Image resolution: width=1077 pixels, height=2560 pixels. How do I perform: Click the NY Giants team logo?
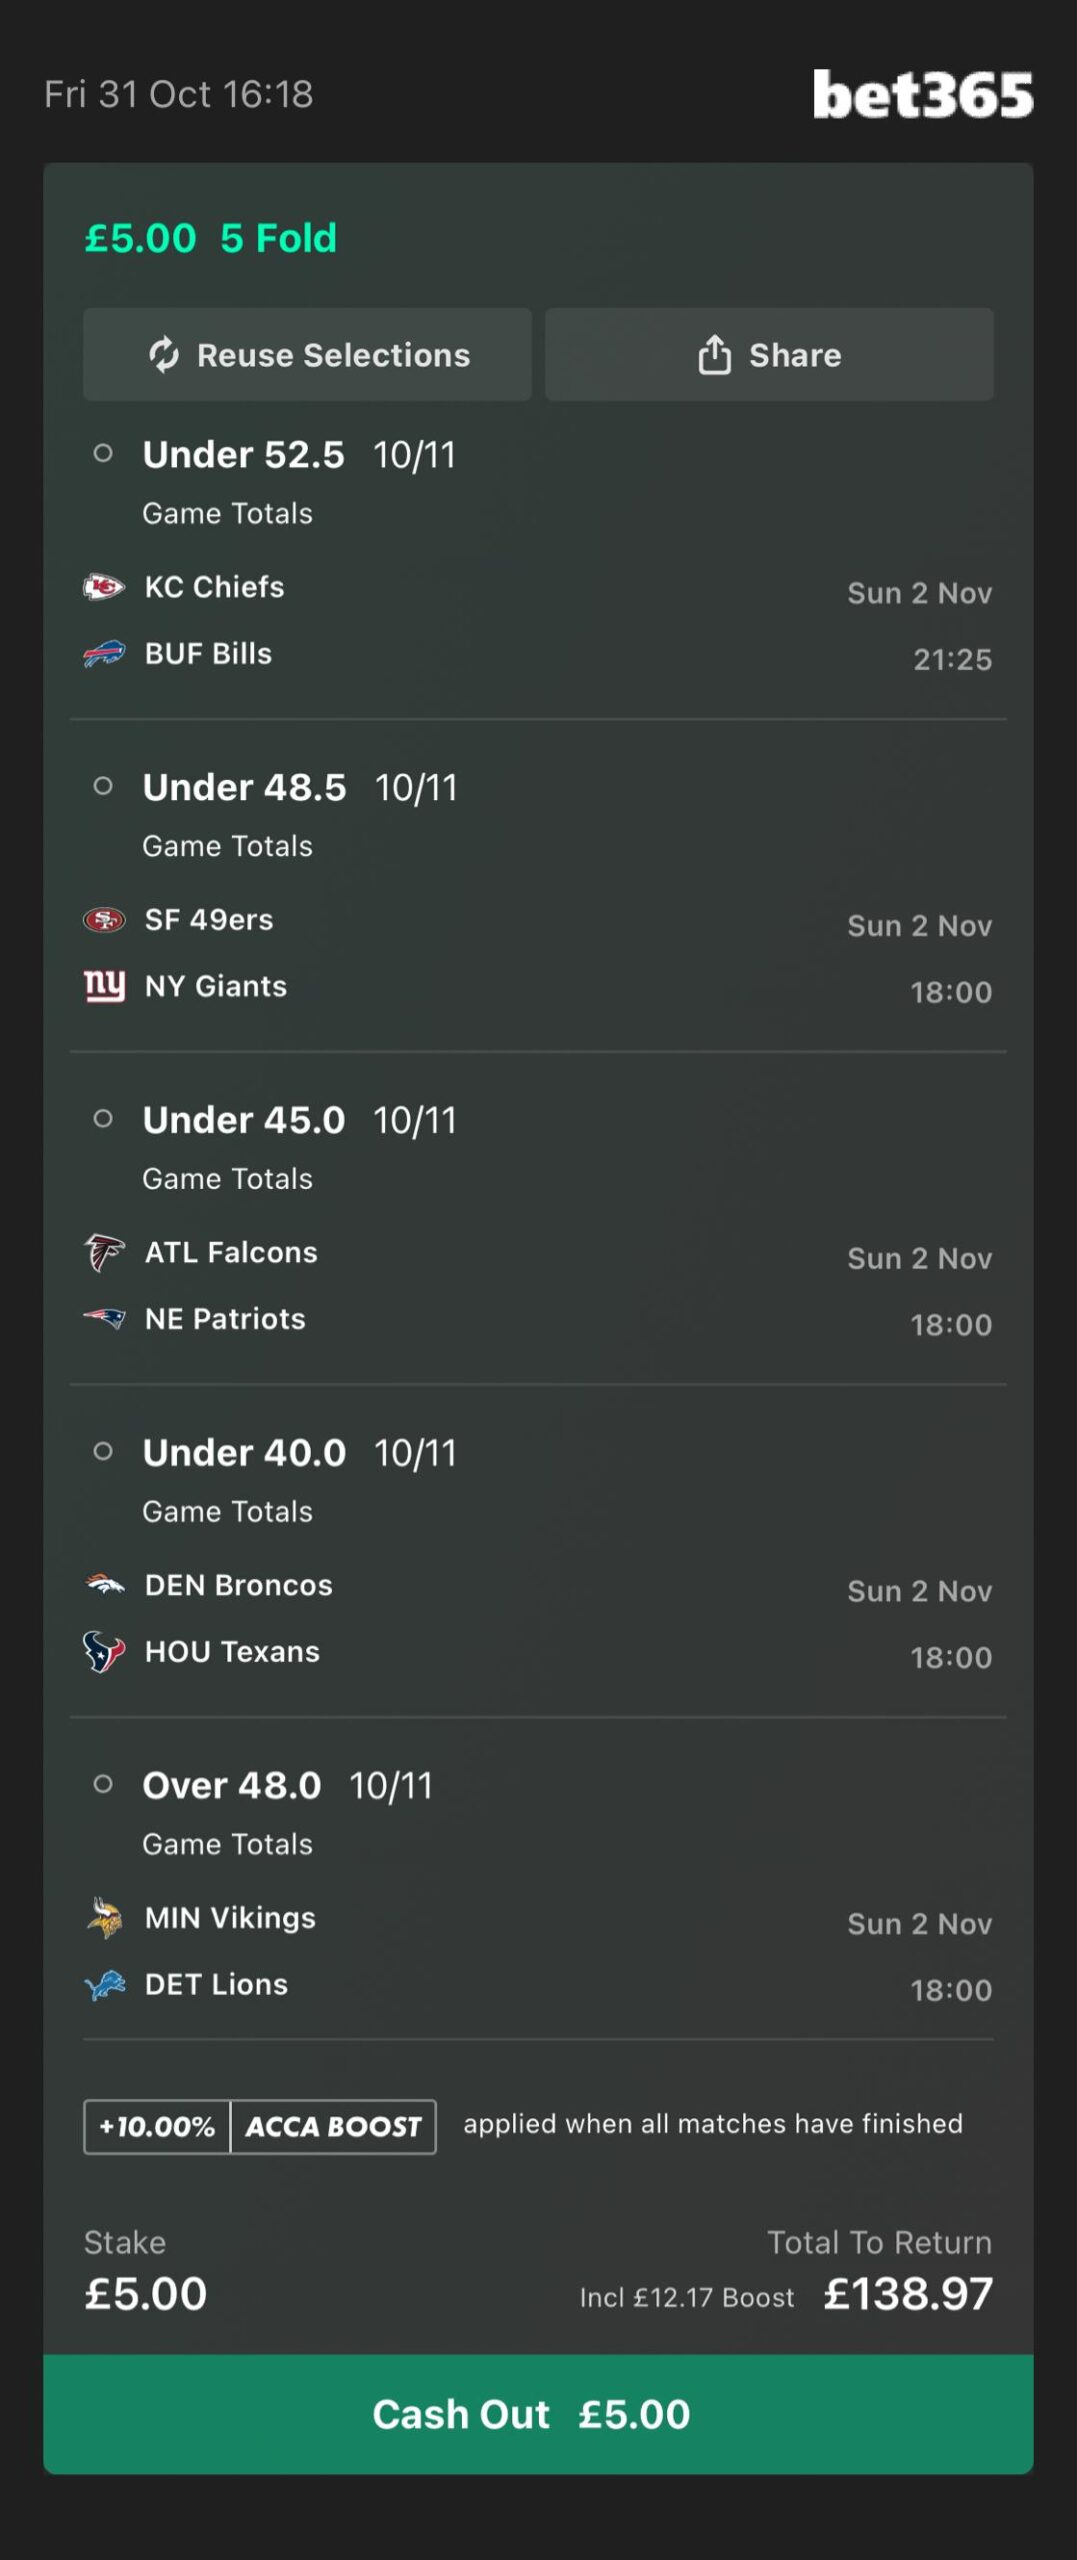click(x=104, y=986)
